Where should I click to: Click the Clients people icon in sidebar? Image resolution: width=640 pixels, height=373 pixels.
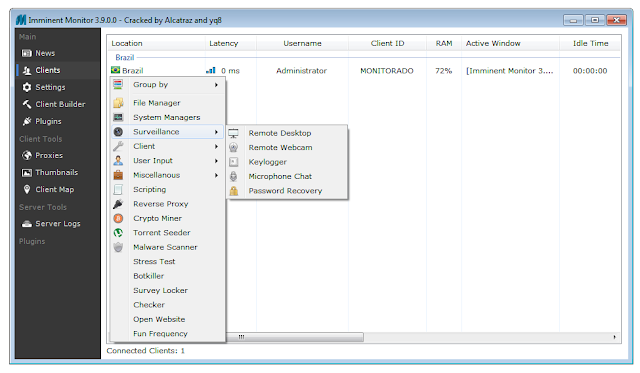coord(27,71)
